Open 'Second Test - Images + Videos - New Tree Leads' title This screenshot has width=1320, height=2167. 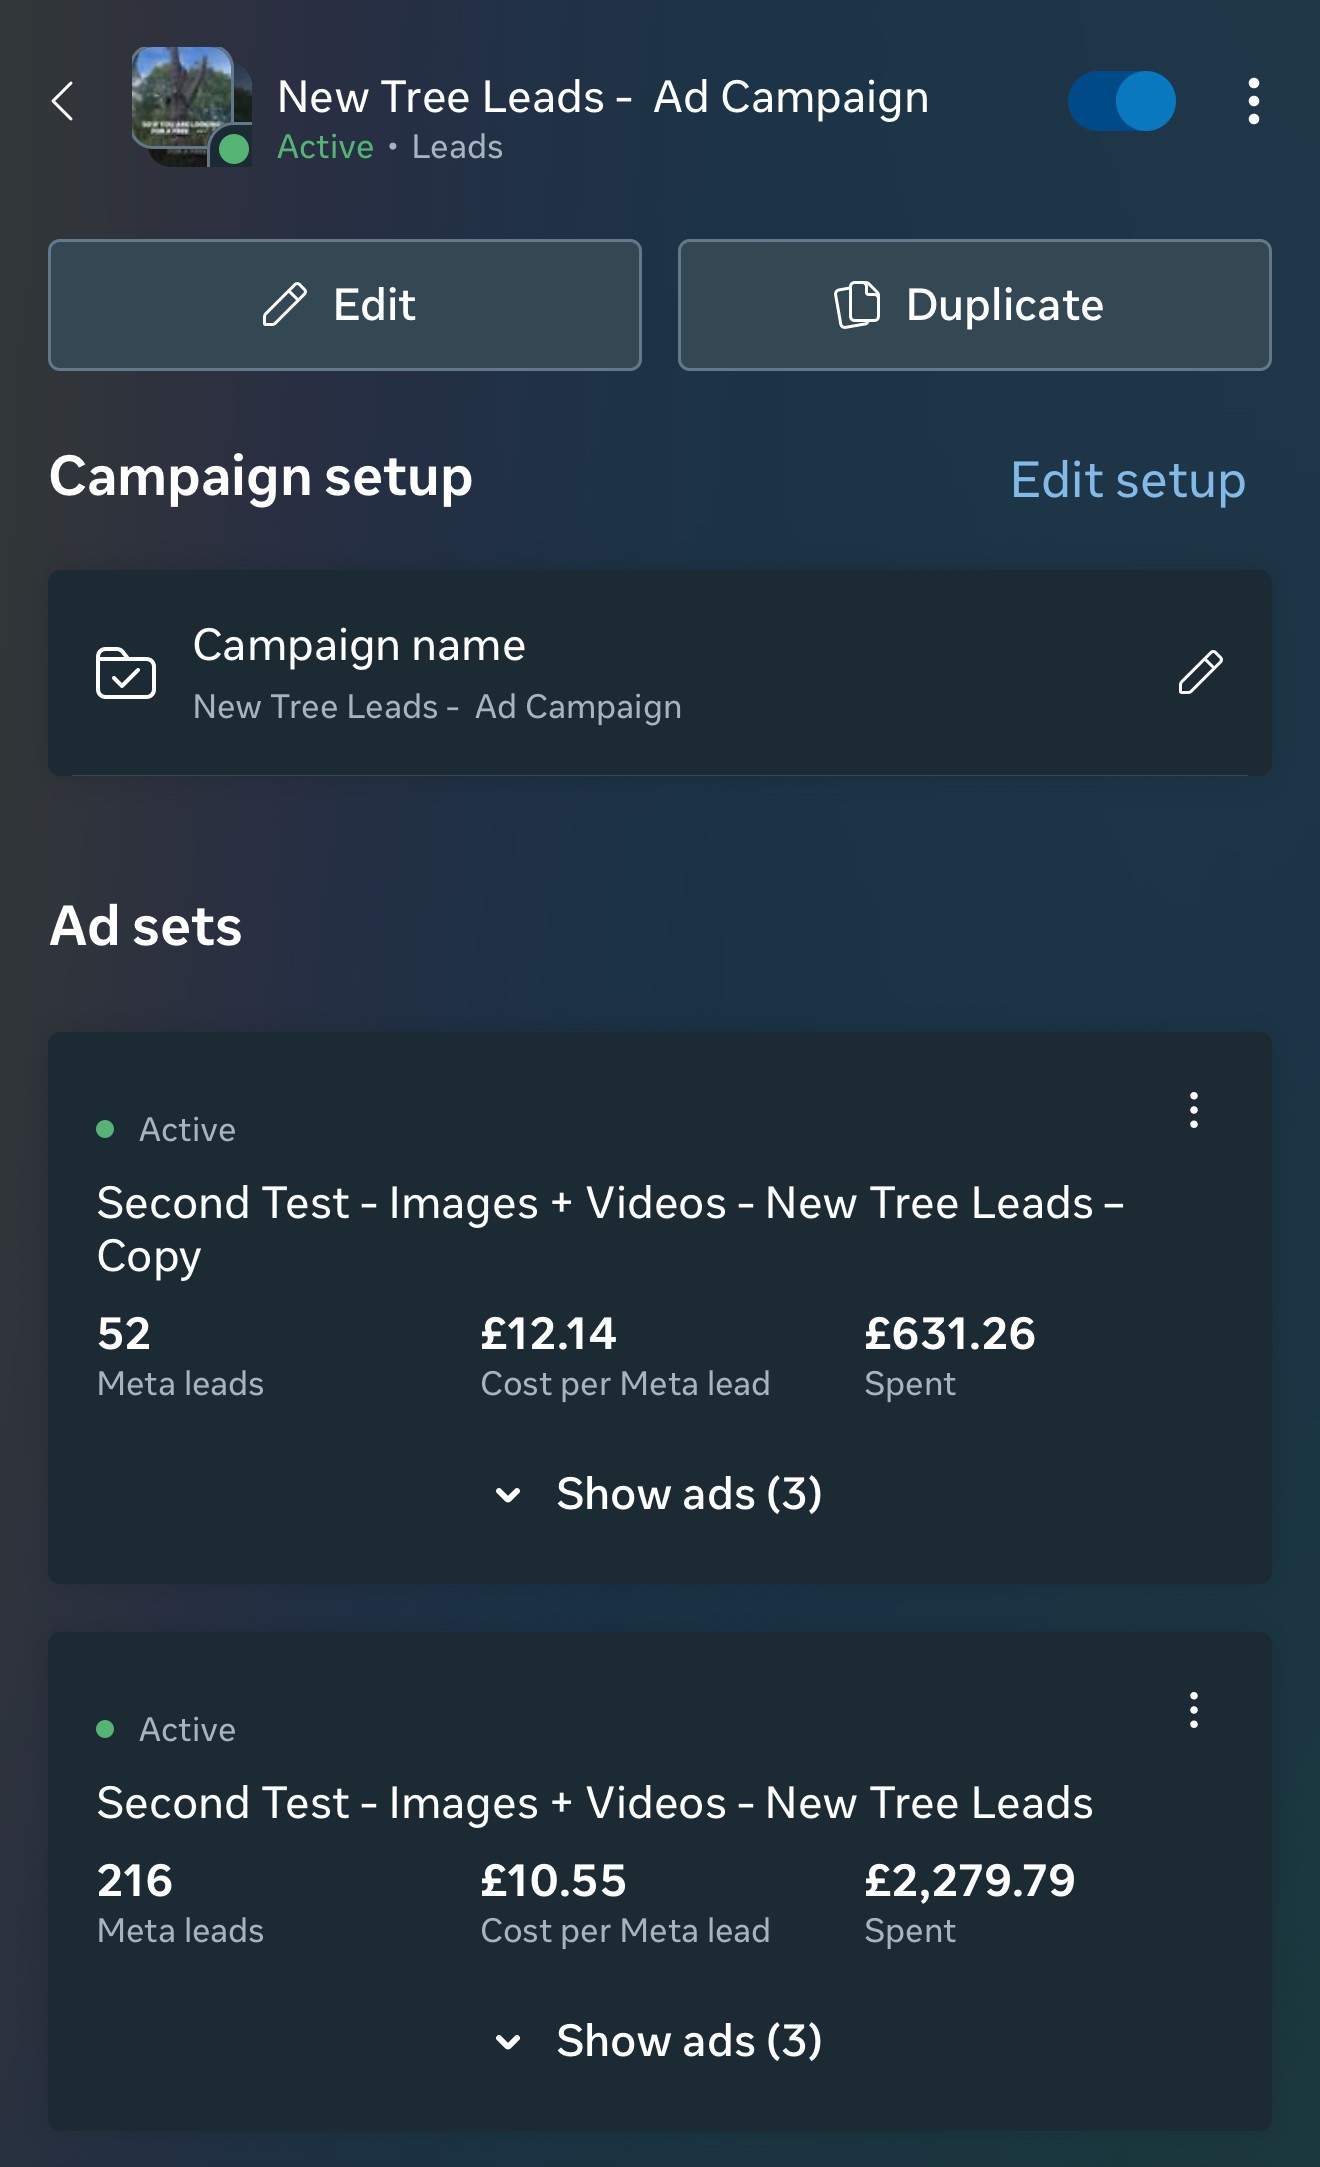tap(595, 1803)
